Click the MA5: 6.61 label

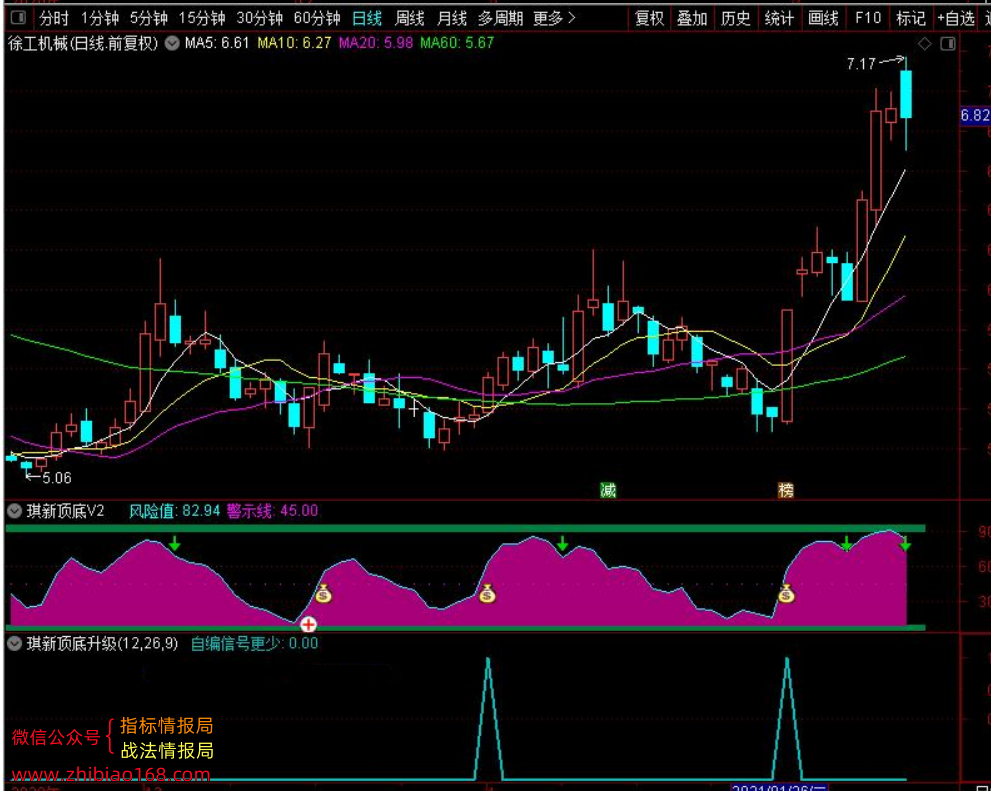217,43
